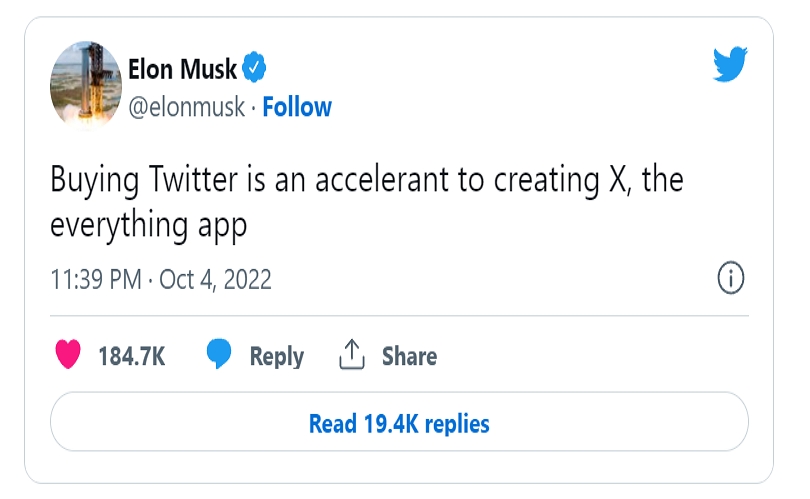This screenshot has width=810, height=499.
Task: Click the Share label
Action: coord(409,356)
